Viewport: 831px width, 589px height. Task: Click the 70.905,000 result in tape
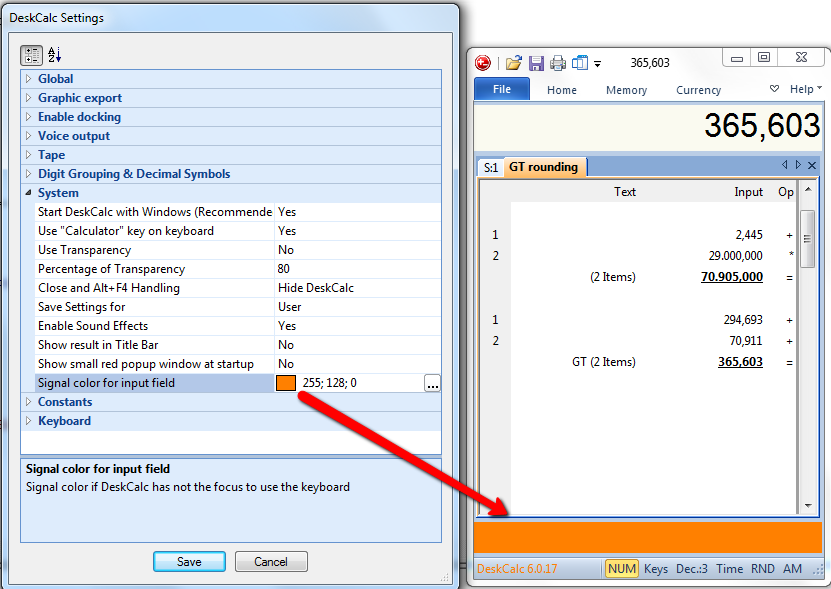click(732, 277)
